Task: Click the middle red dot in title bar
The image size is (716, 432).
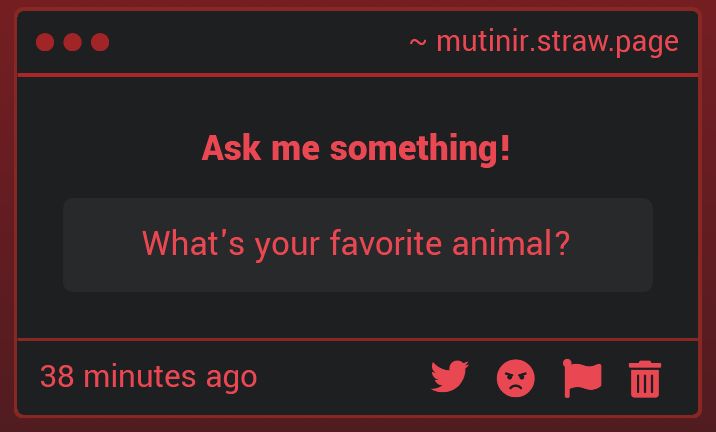Action: (x=72, y=42)
